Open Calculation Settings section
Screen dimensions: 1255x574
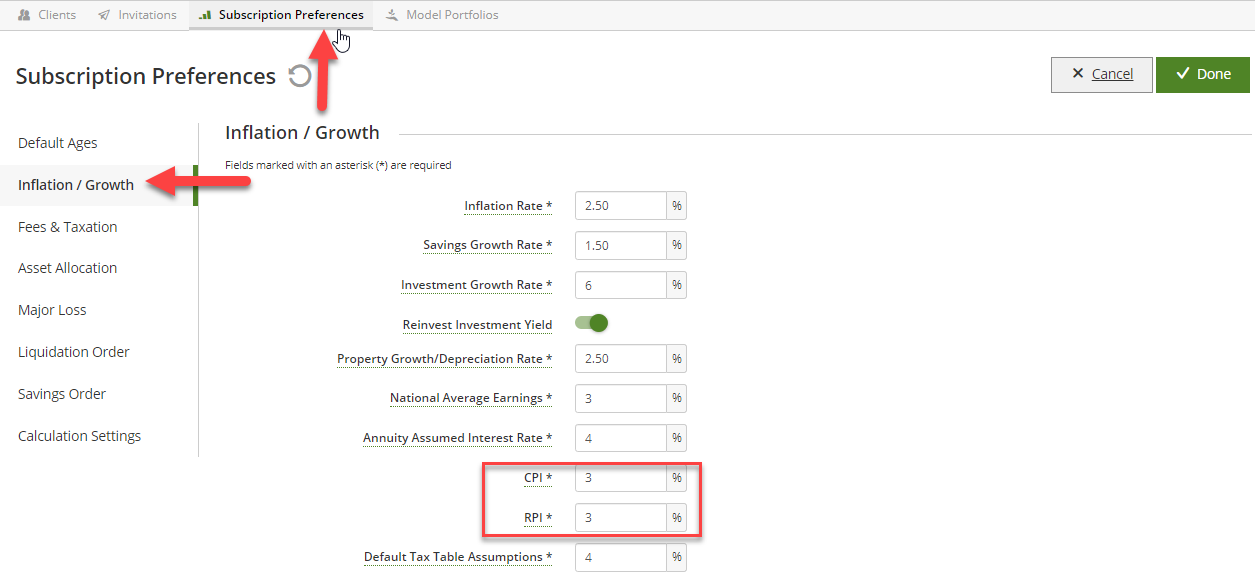[80, 436]
